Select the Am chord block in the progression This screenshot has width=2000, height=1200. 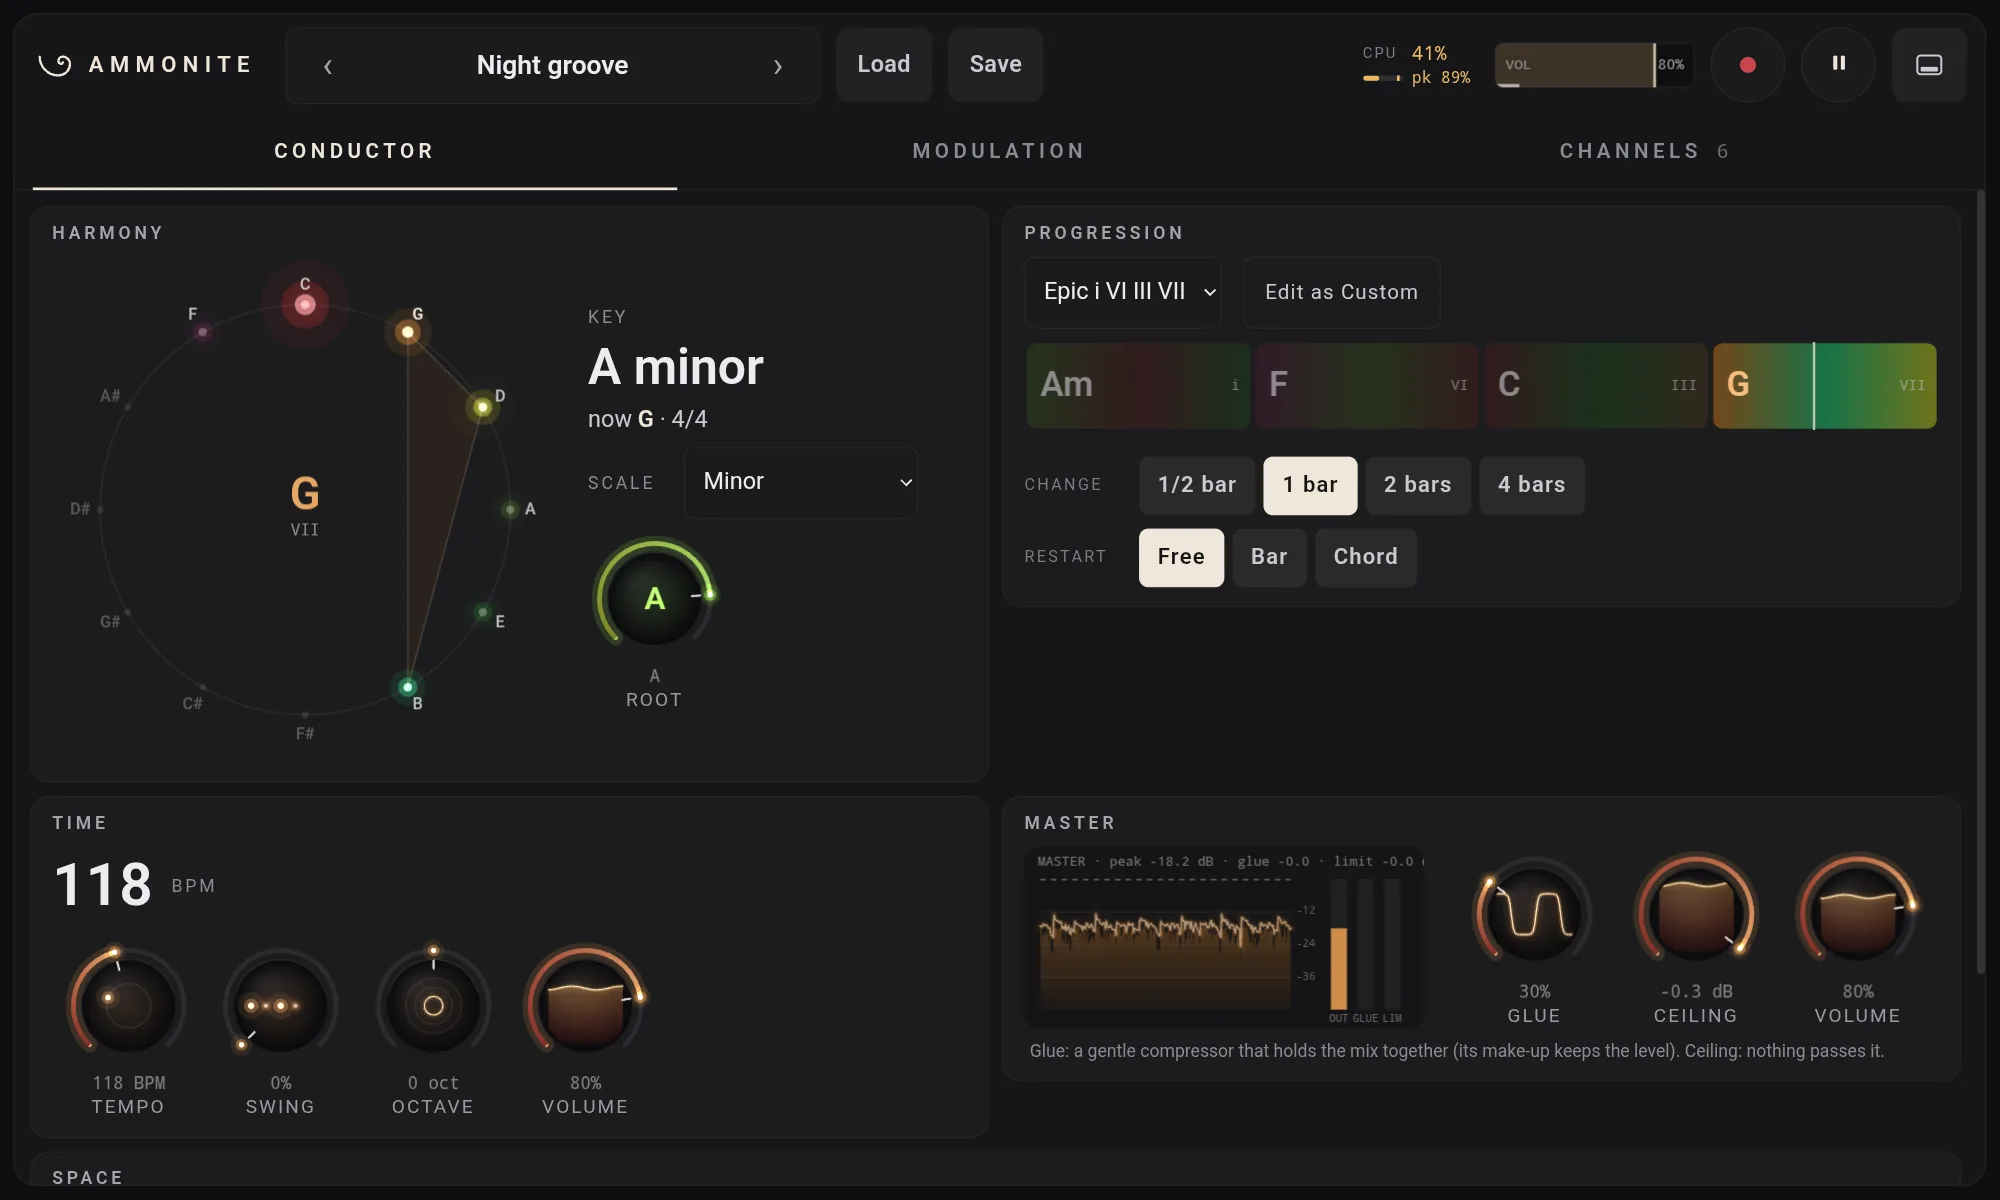tap(1138, 386)
